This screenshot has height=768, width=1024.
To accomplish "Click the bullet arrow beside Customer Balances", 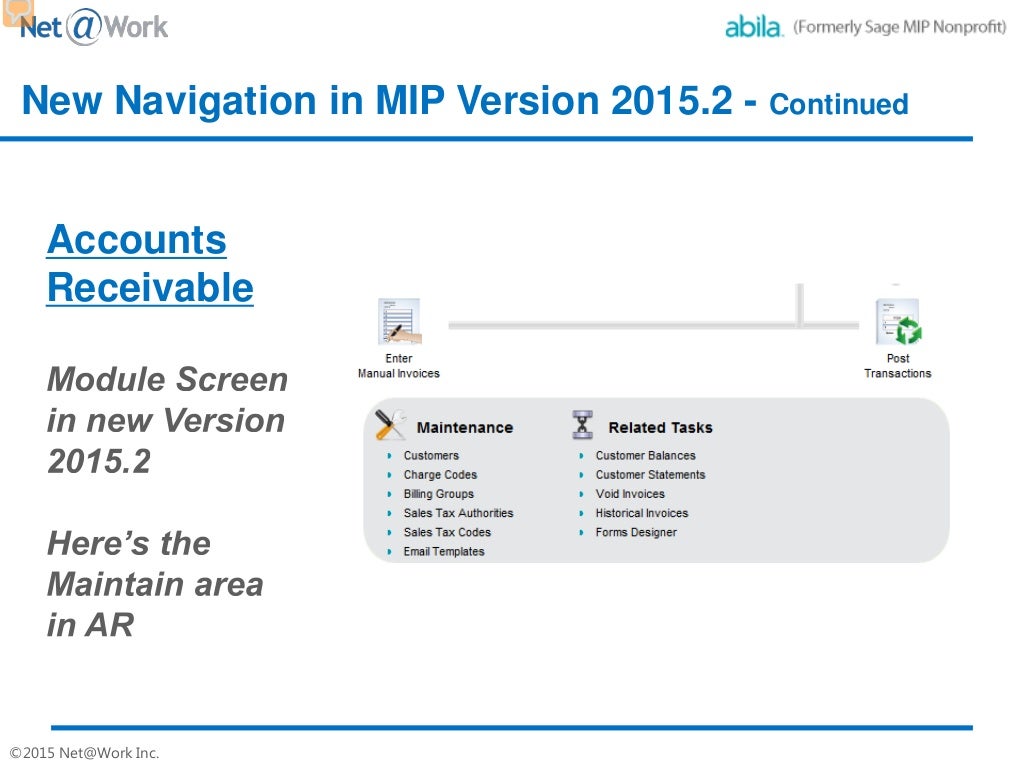I will (x=581, y=456).
